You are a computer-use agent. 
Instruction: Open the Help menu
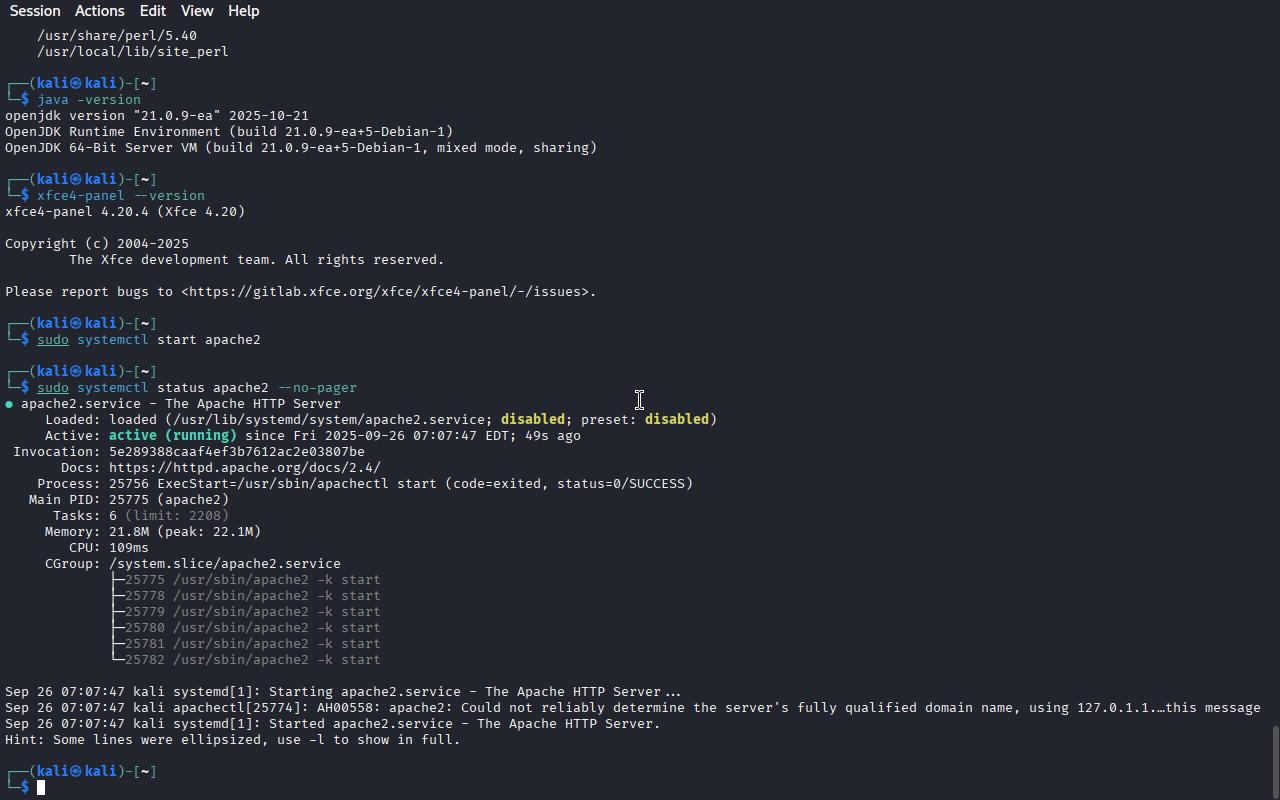pyautogui.click(x=243, y=11)
